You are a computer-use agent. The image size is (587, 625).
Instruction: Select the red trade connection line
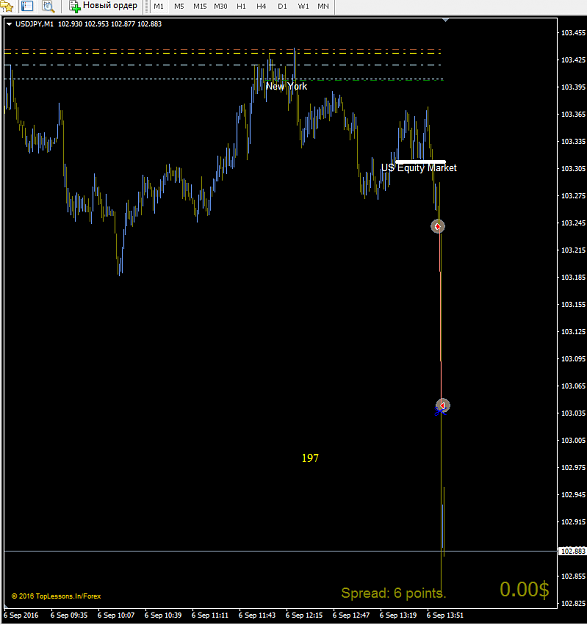(x=440, y=316)
